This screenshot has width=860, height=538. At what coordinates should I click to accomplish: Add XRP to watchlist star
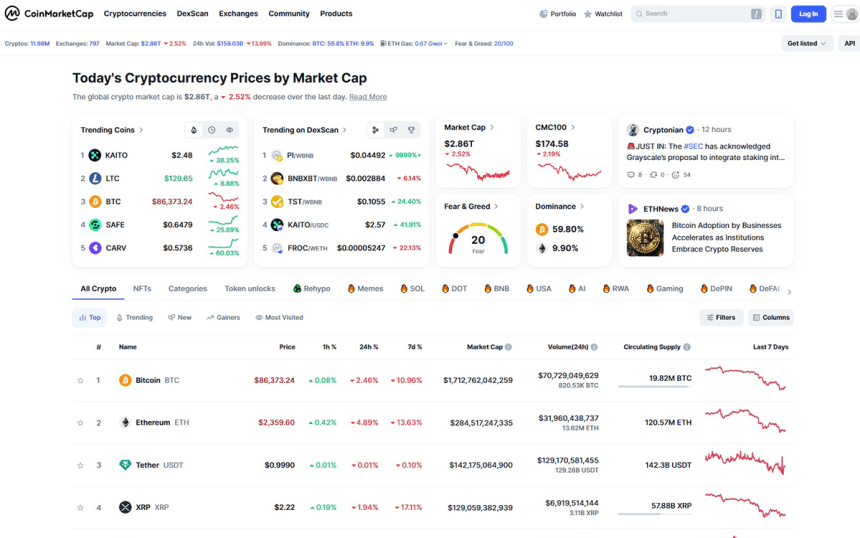[81, 508]
